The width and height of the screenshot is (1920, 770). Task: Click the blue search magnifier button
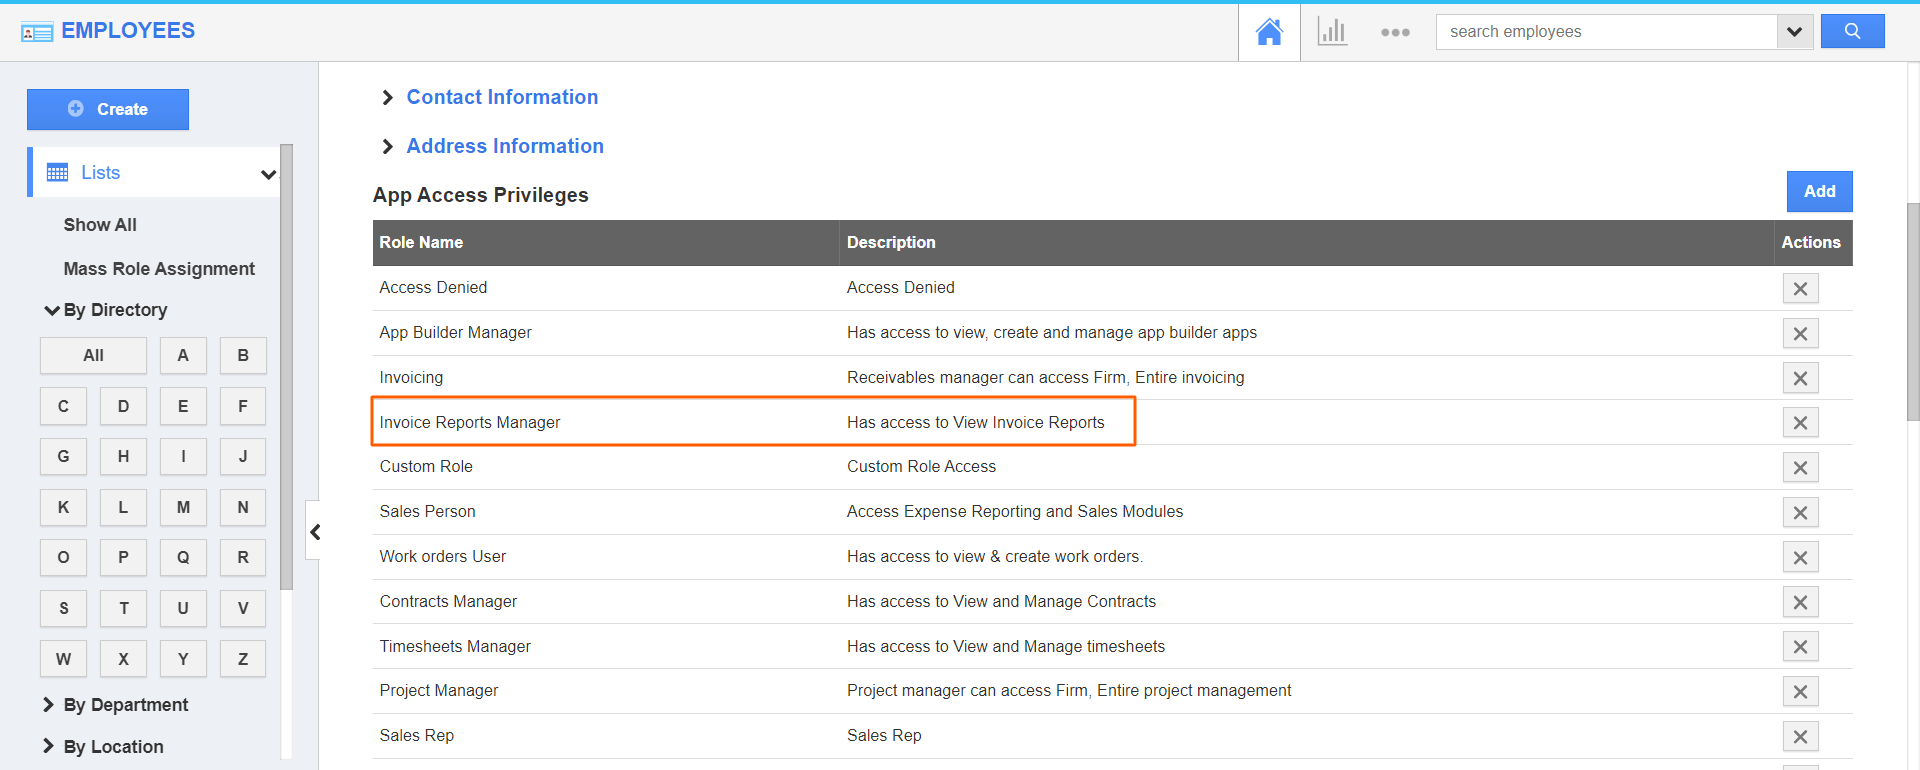pos(1852,31)
